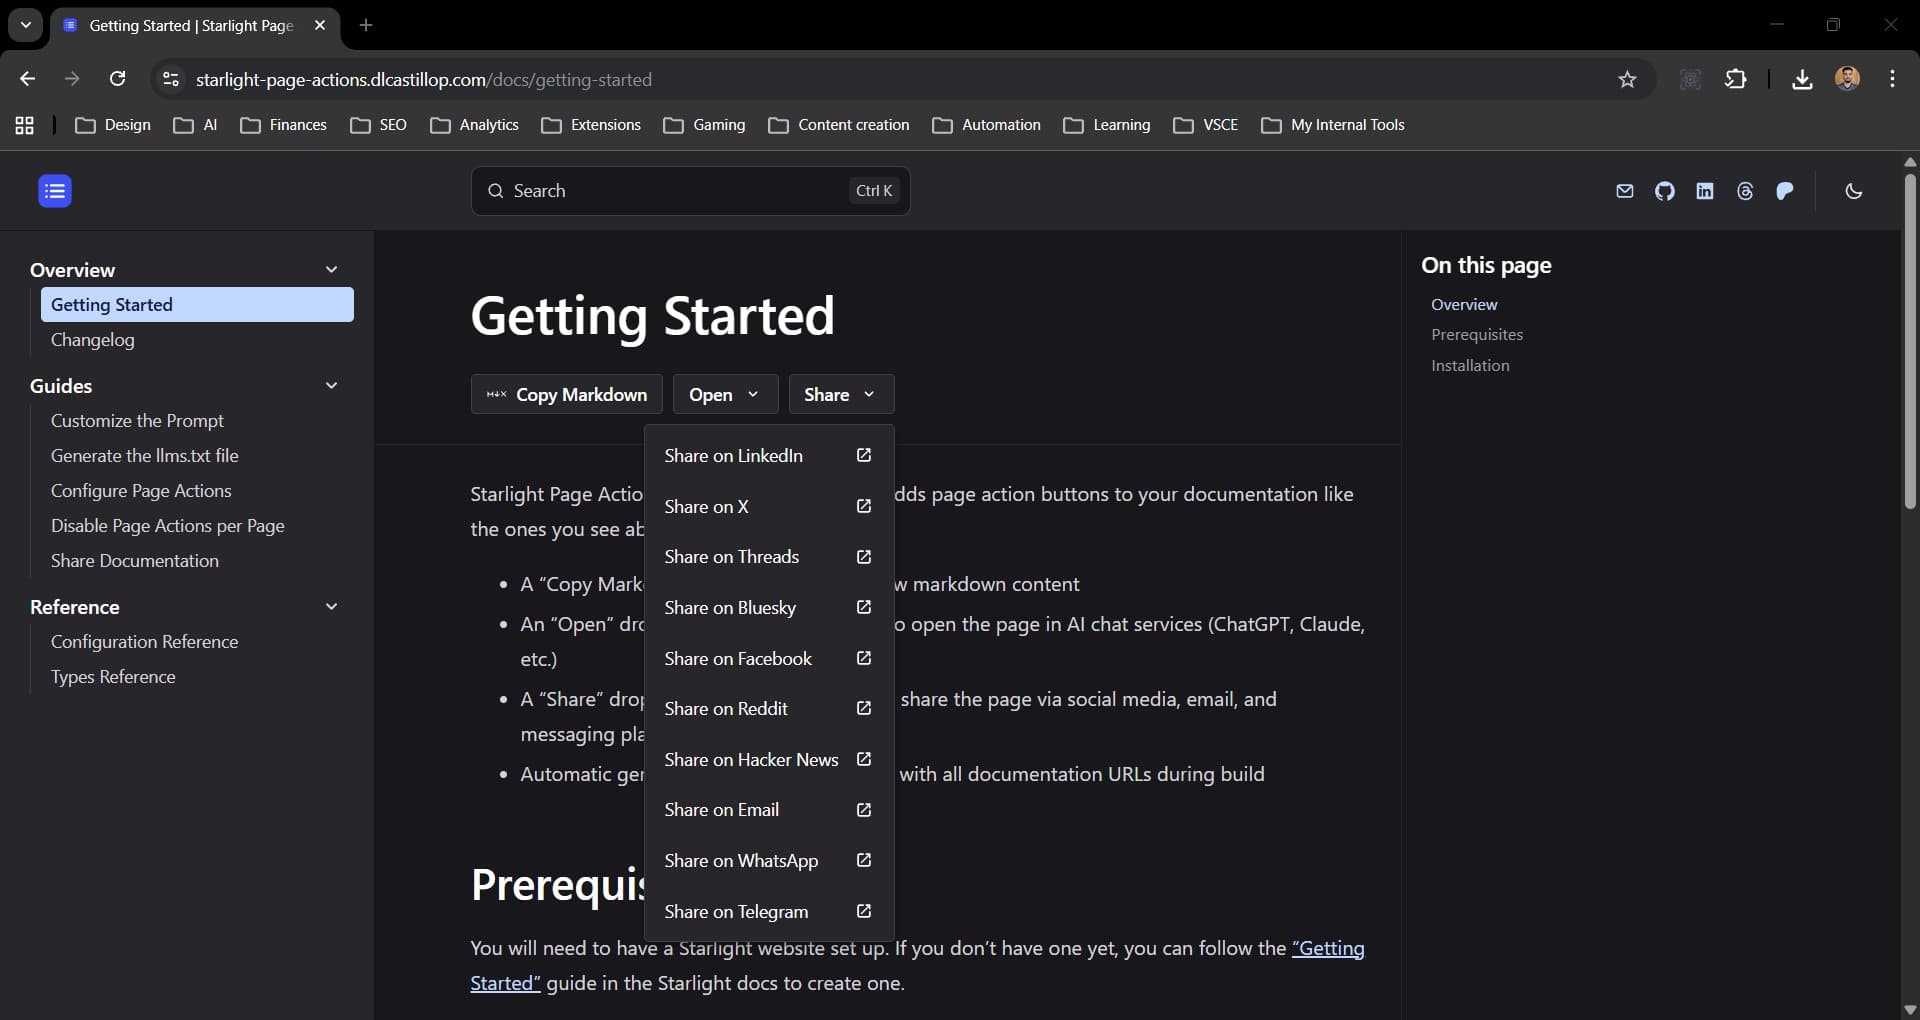
Task: Open the Patreon icon in header
Action: pyautogui.click(x=1785, y=191)
